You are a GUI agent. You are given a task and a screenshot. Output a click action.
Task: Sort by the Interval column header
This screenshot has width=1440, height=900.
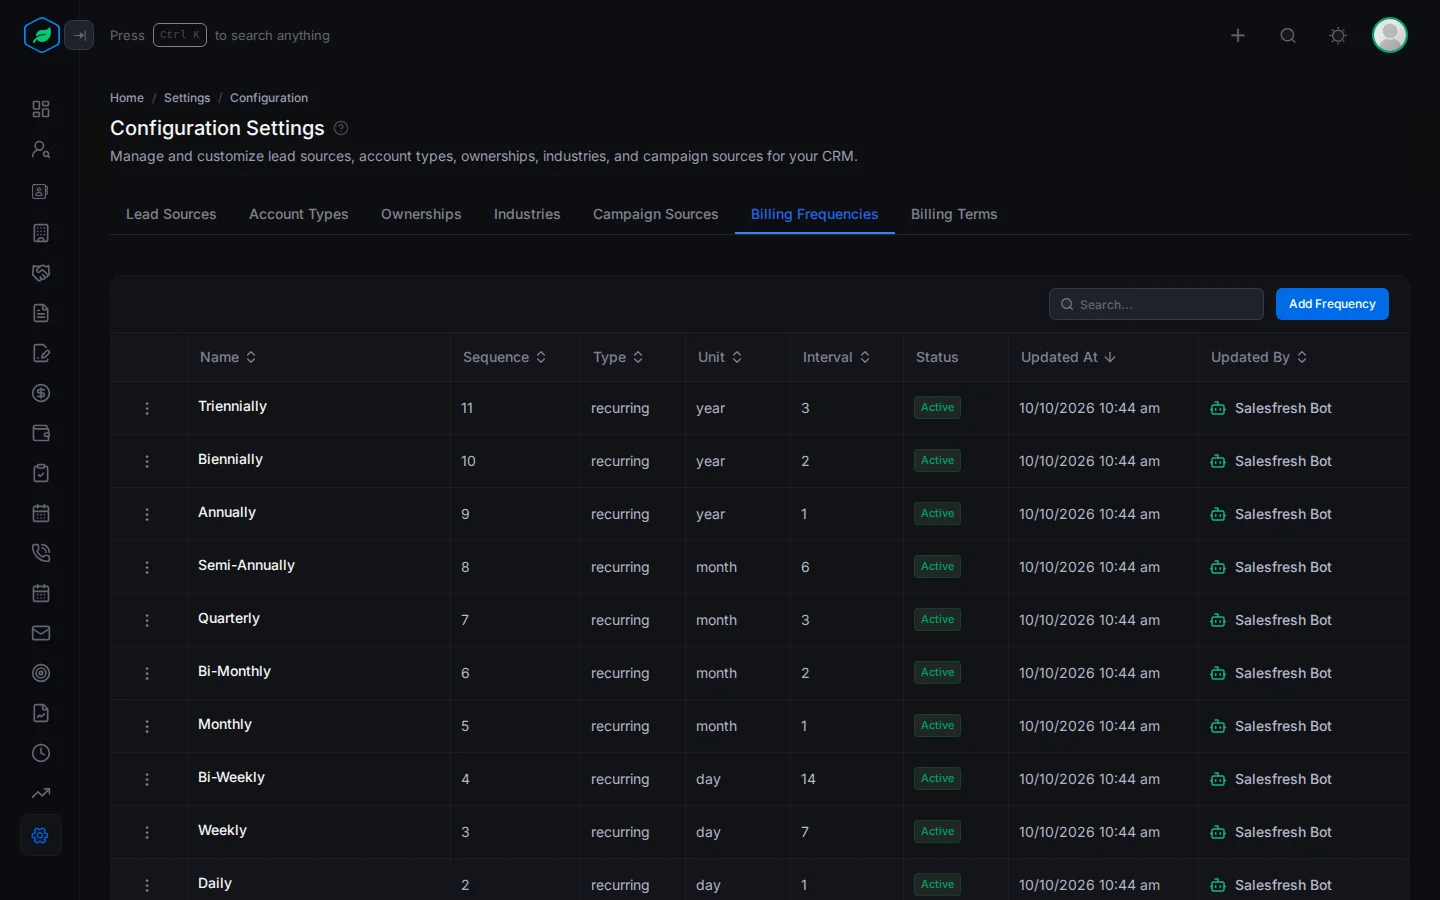836,357
